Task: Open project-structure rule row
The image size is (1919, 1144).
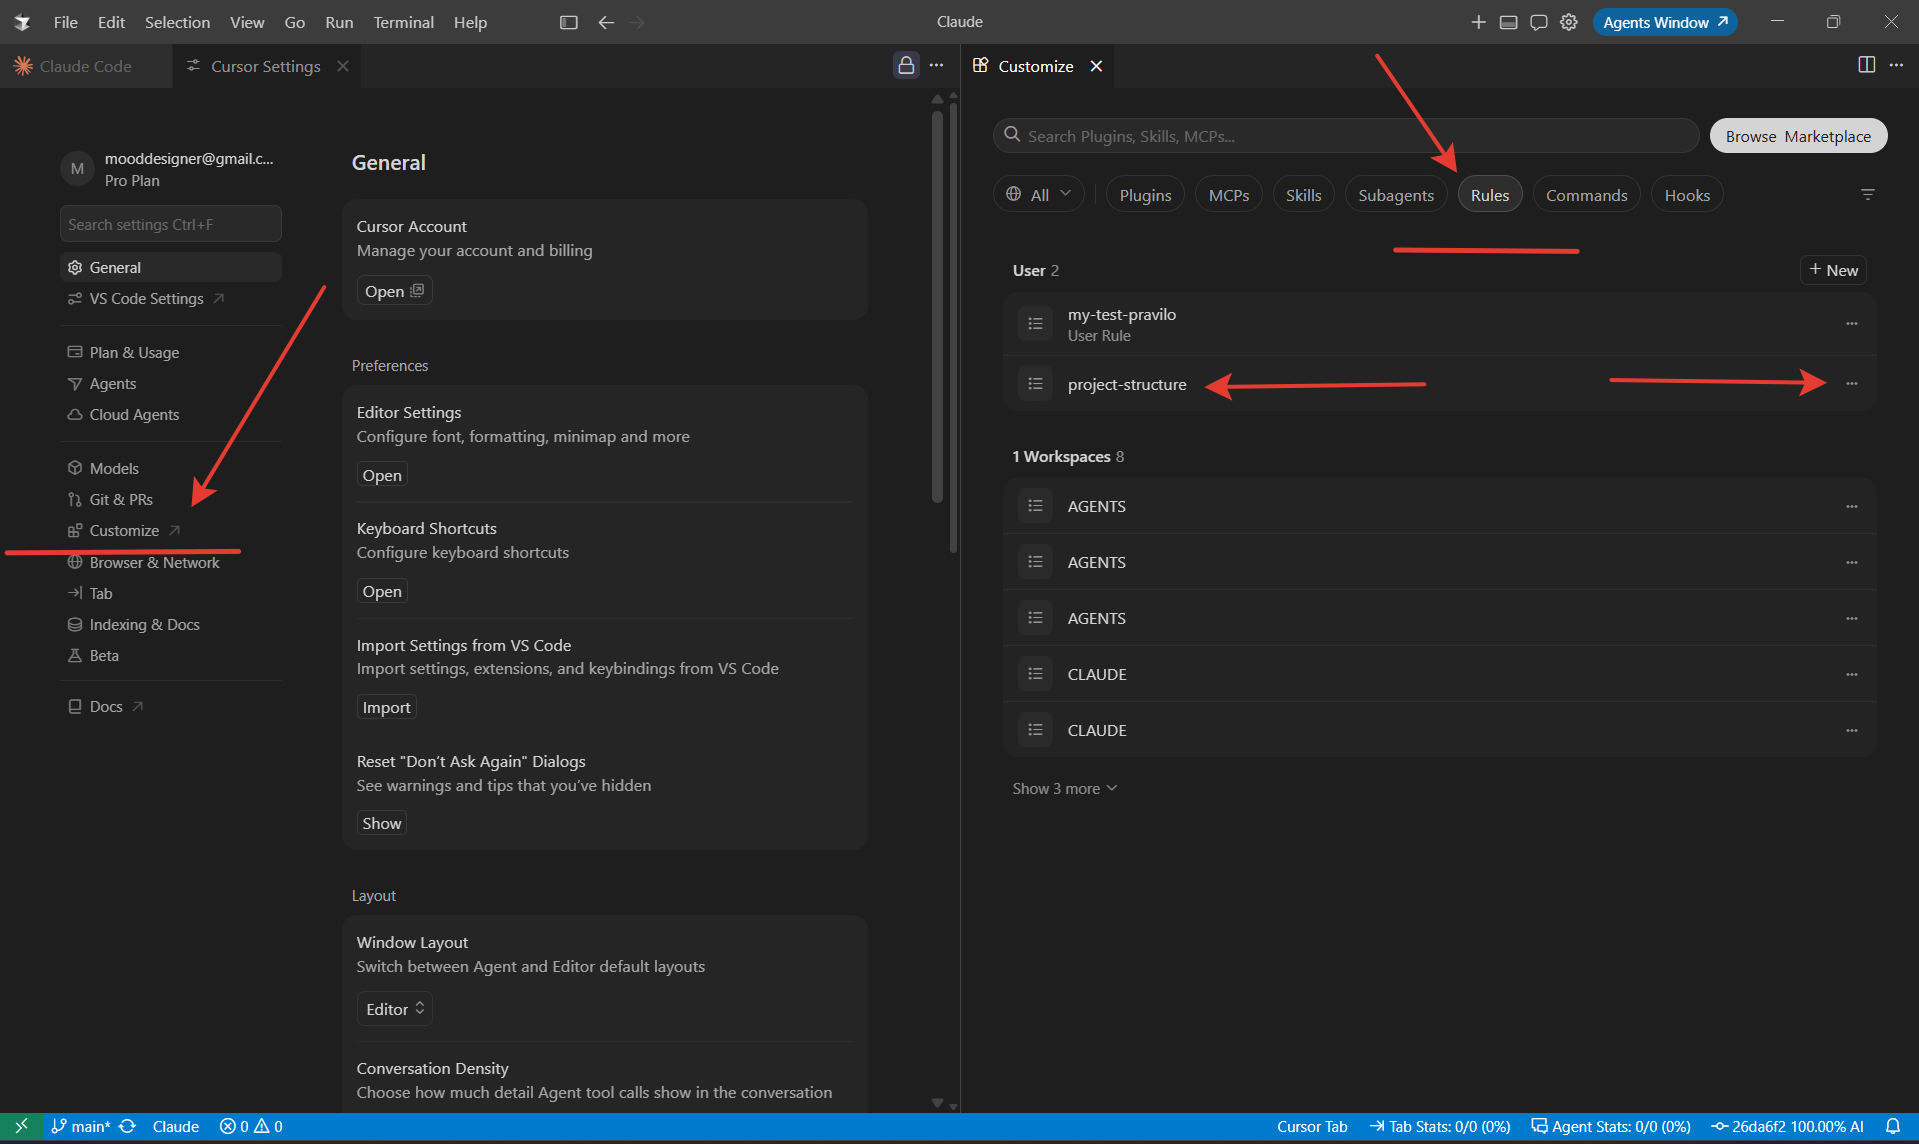Action: (1438, 384)
